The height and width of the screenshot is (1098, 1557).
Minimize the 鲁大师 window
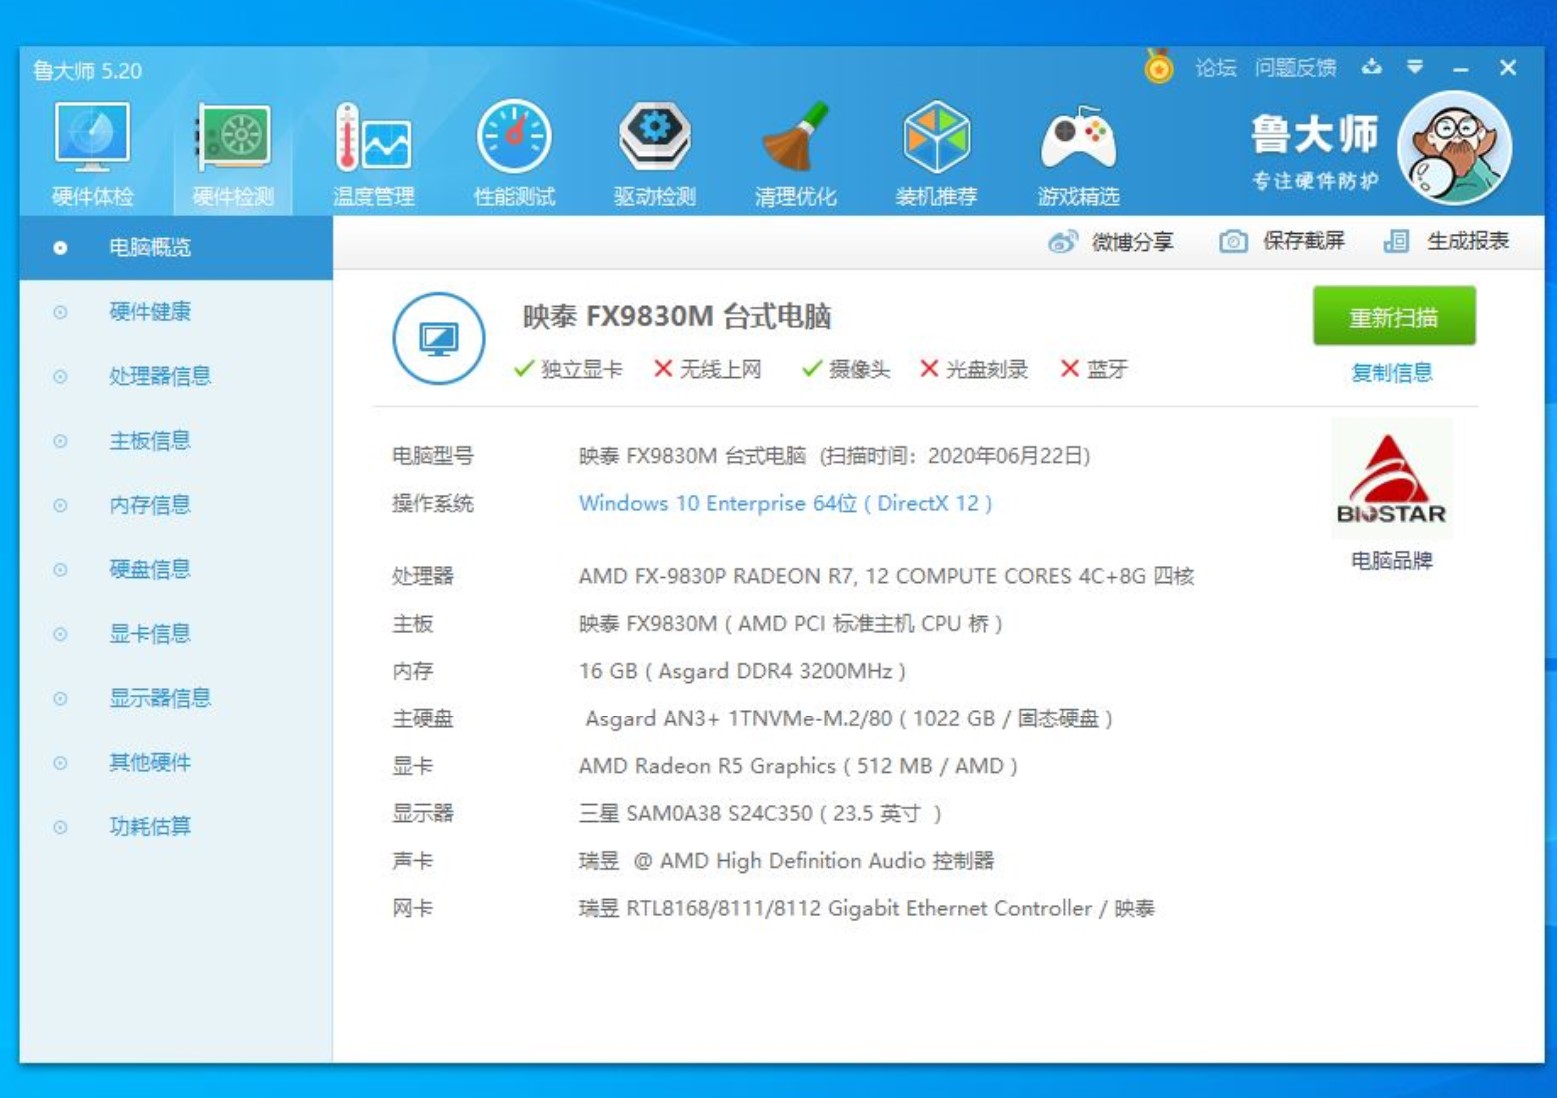(1461, 68)
